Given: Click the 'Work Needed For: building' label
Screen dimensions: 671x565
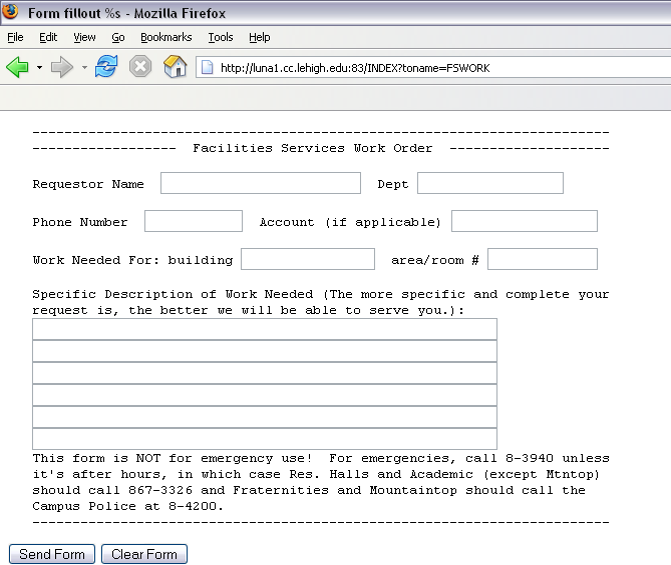Looking at the screenshot, I should [133, 260].
